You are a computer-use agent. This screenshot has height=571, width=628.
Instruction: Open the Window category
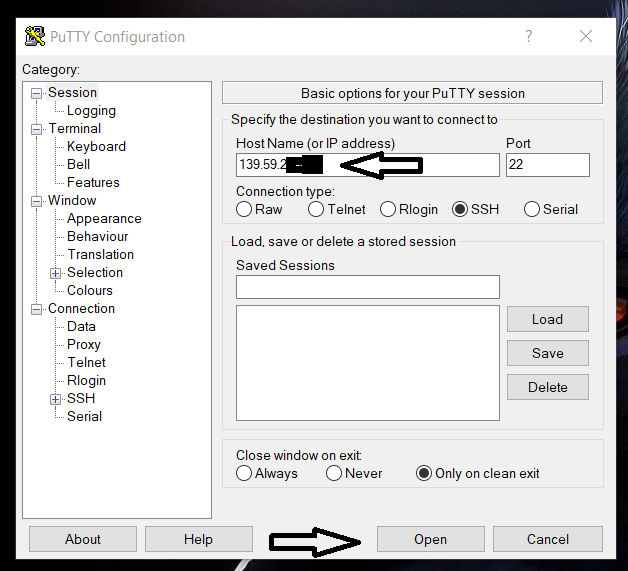72,200
